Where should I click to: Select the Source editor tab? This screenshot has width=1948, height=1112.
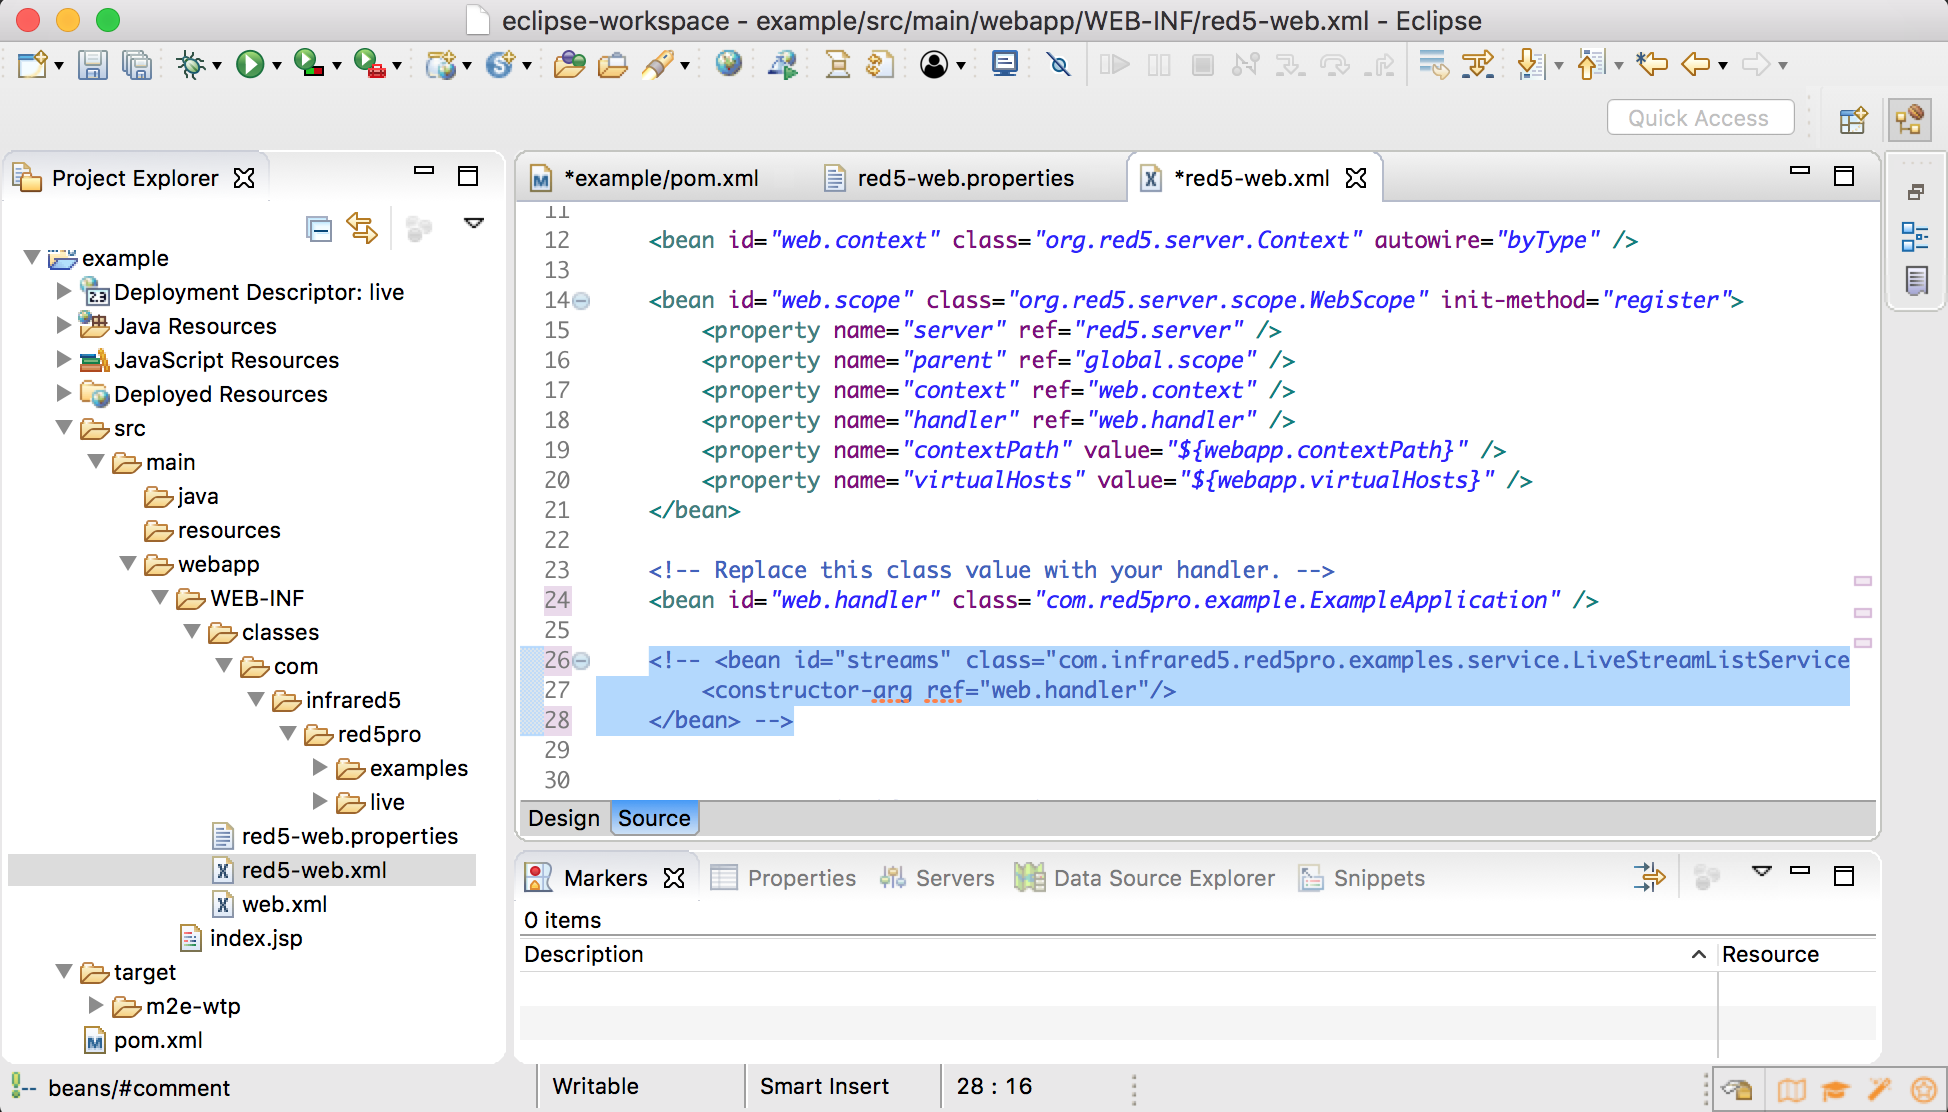pyautogui.click(x=654, y=818)
